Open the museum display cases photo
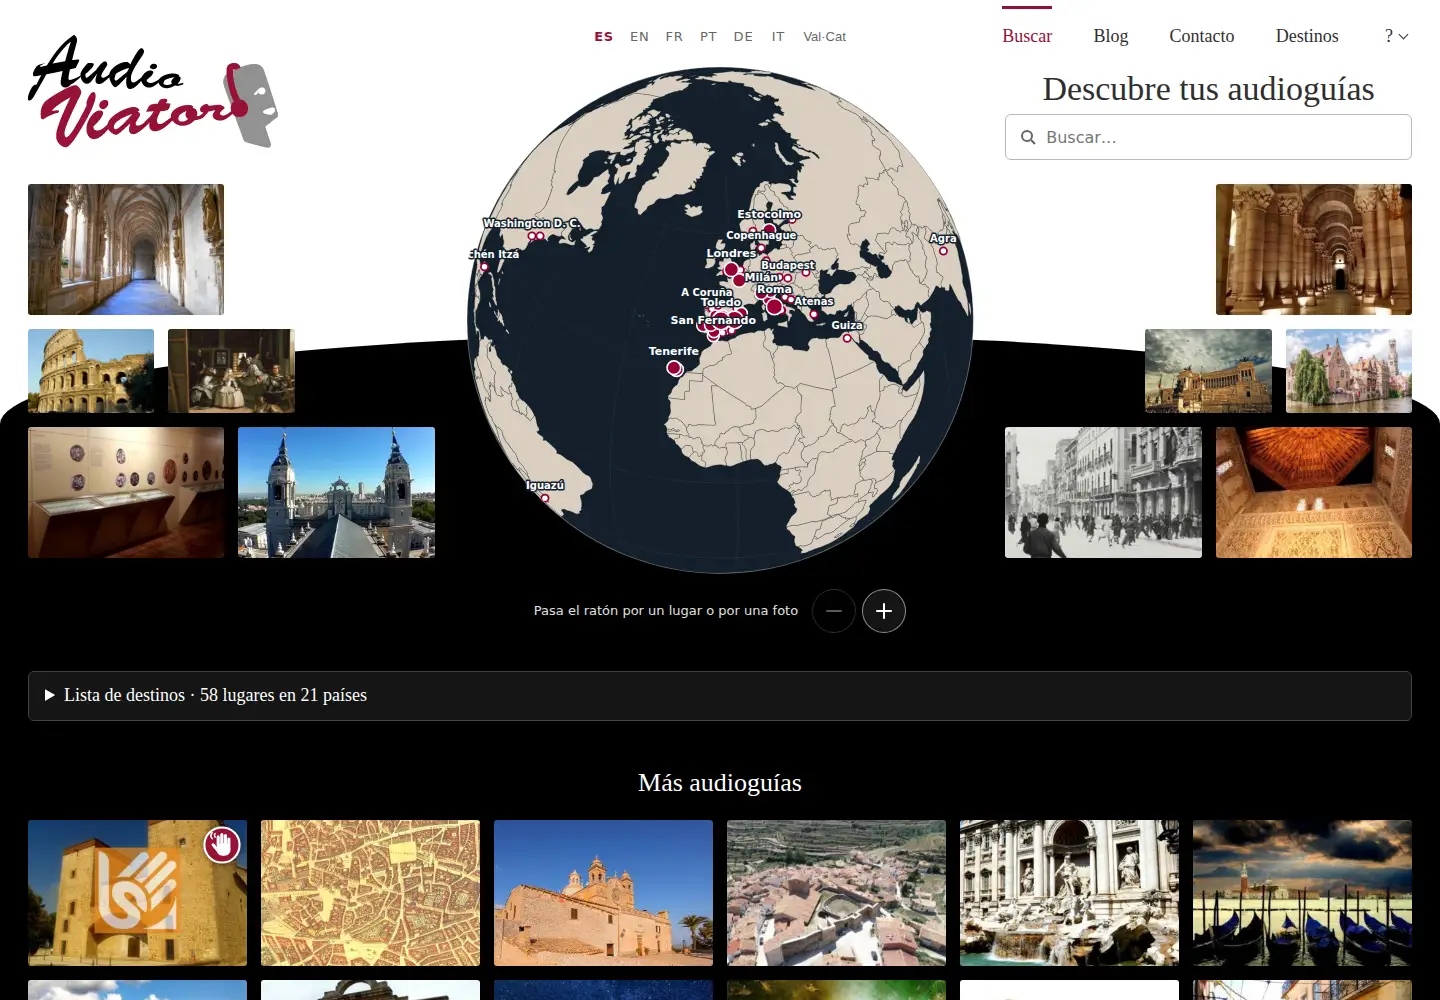This screenshot has width=1440, height=1000. click(126, 493)
